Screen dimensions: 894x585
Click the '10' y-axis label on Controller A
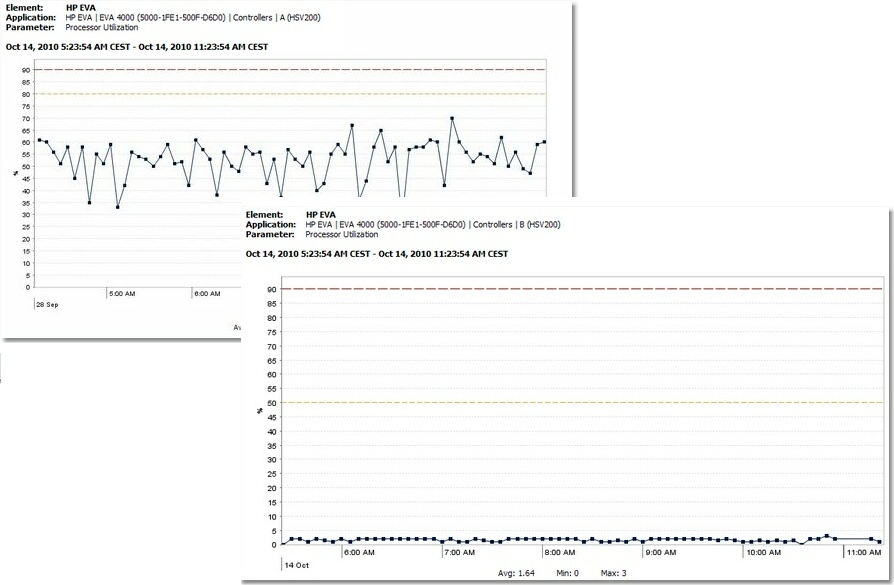26,263
